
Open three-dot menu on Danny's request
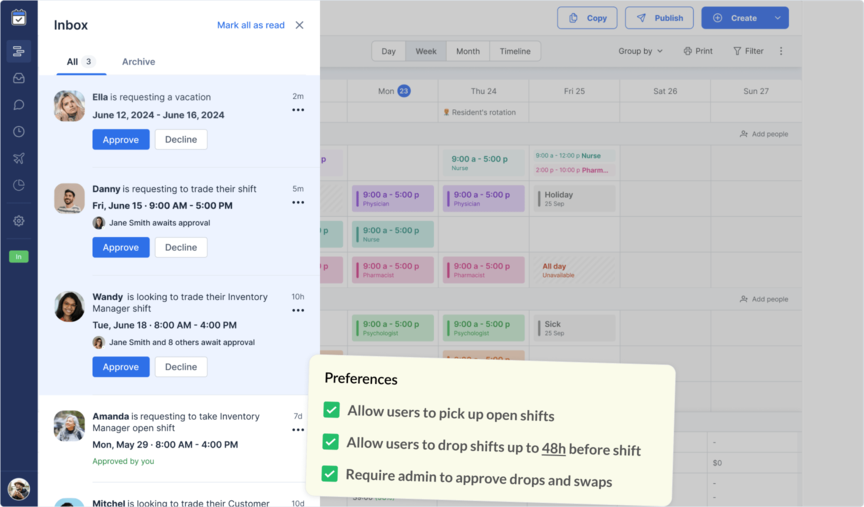298,202
